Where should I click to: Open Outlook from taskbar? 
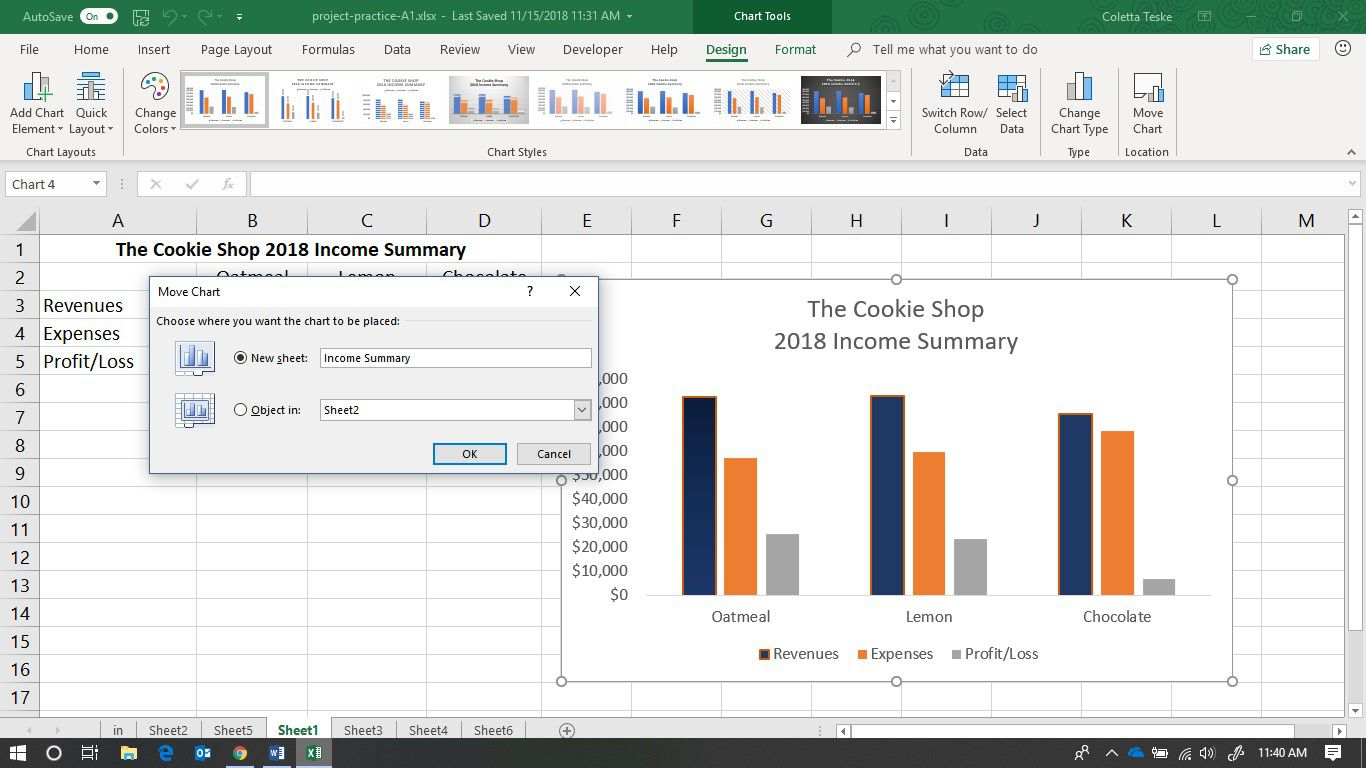202,753
